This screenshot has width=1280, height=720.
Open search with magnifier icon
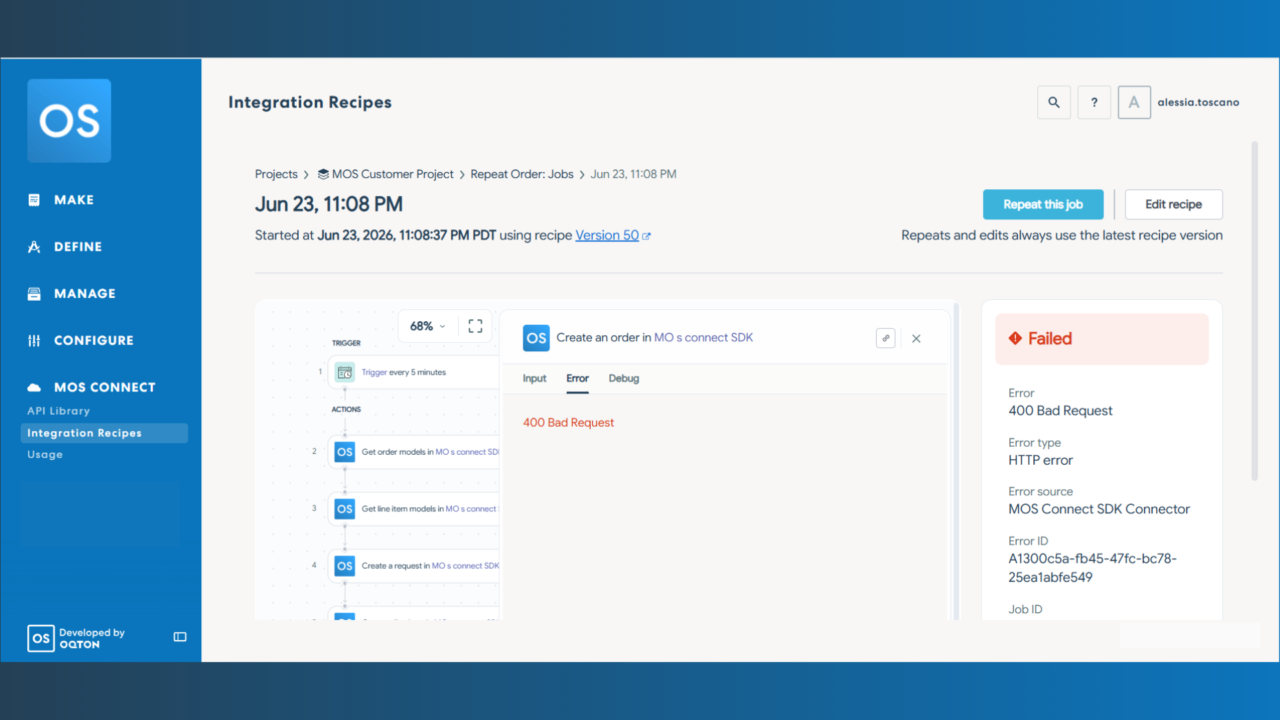point(1054,102)
